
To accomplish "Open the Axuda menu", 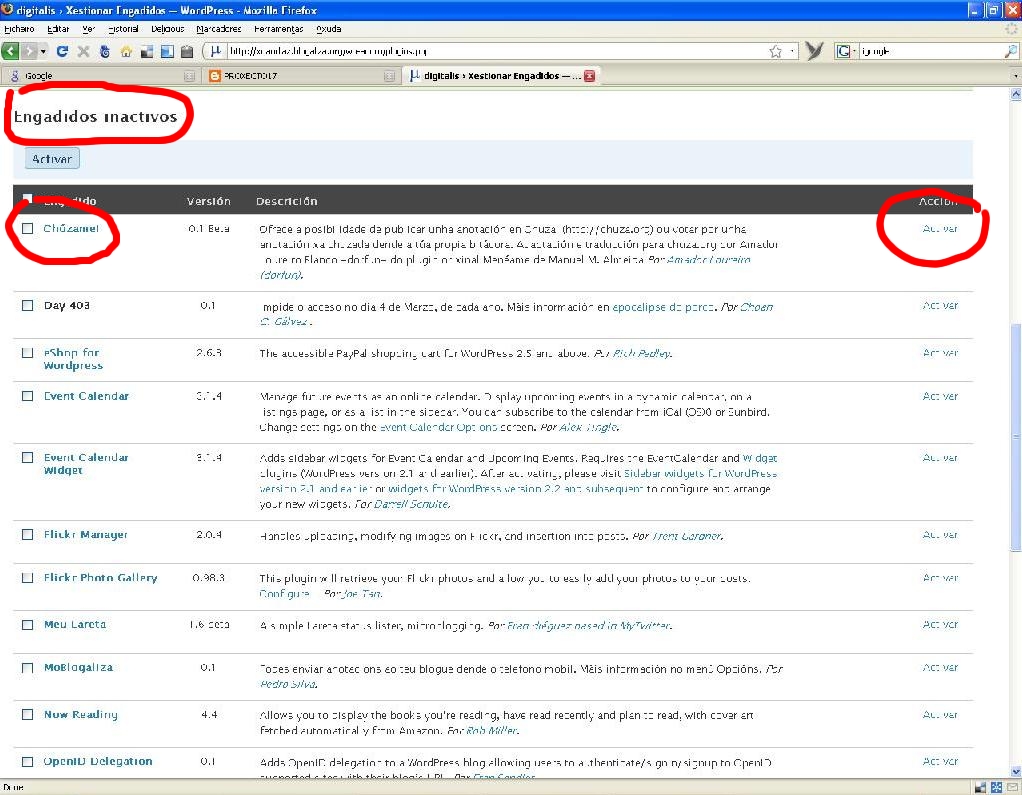I will tap(328, 29).
